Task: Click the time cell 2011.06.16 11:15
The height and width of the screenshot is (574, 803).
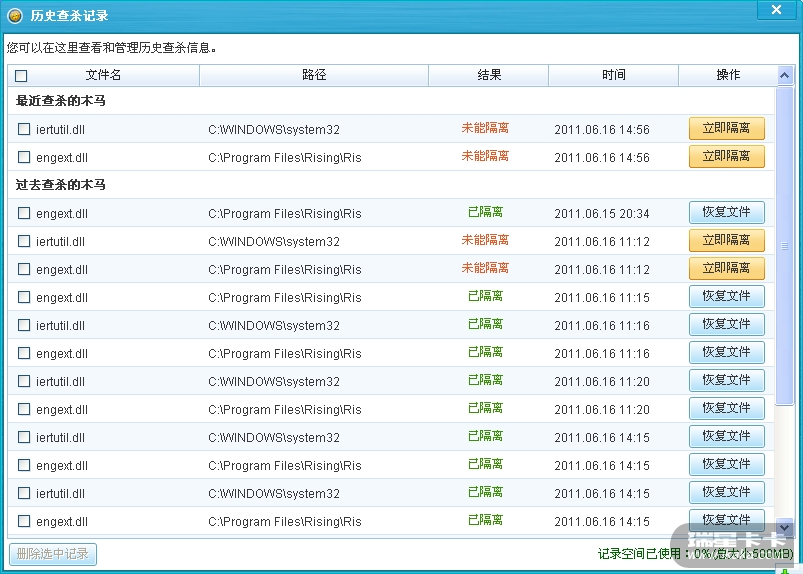Action: click(x=602, y=297)
